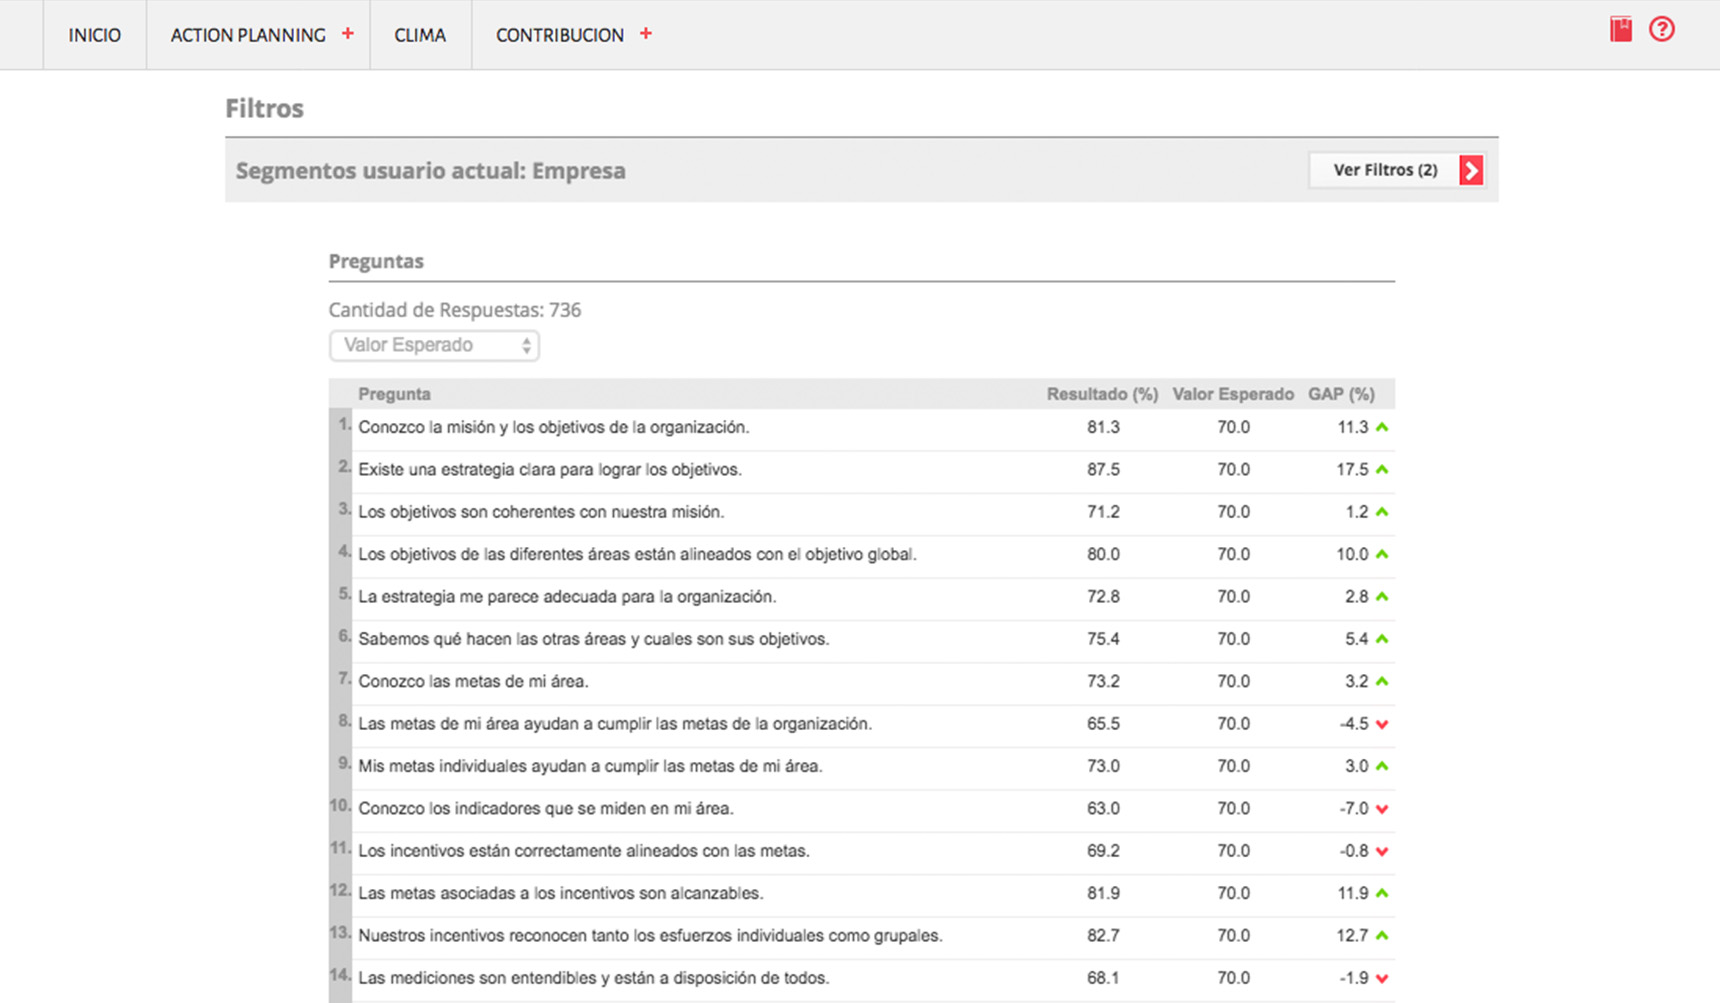This screenshot has height=1003, width=1720.
Task: Click red down arrow for GAP -4.5
Action: [x=1382, y=724]
